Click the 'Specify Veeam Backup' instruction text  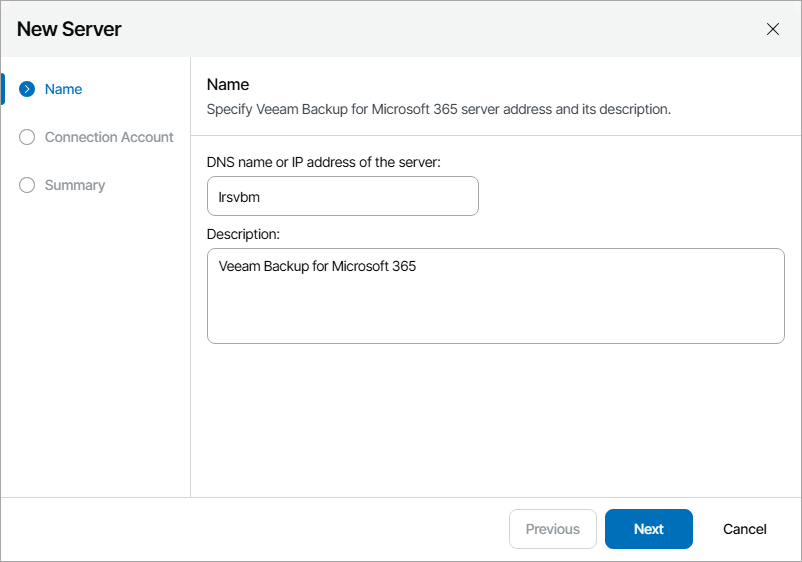(438, 109)
